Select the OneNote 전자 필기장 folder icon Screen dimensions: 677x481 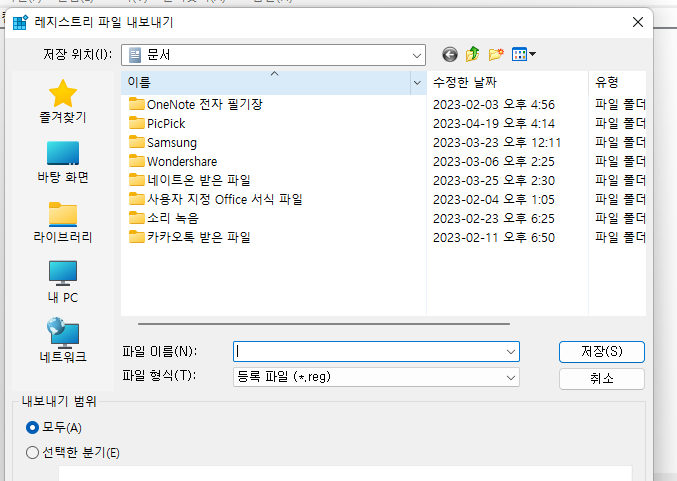coord(137,104)
